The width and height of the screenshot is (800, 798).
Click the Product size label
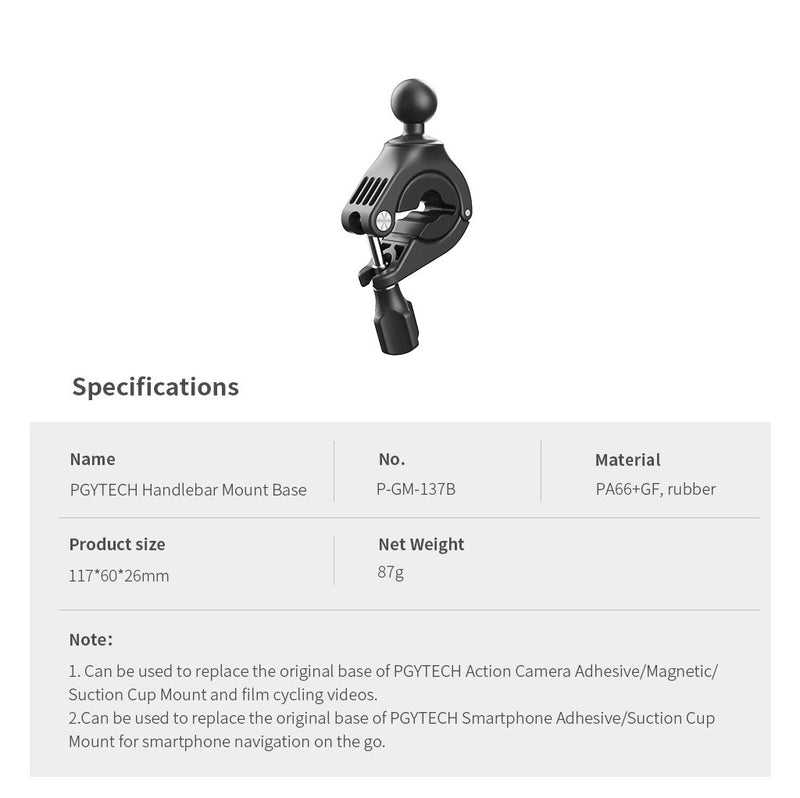point(117,544)
